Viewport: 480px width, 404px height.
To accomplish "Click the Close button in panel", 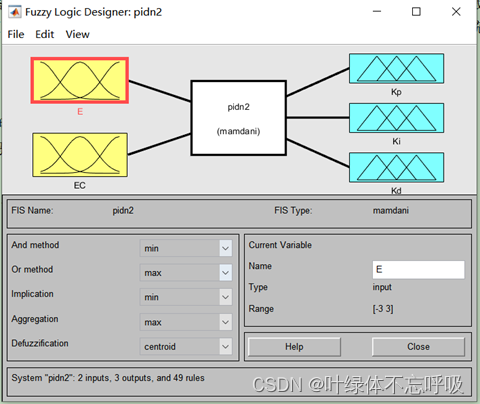I will click(418, 347).
